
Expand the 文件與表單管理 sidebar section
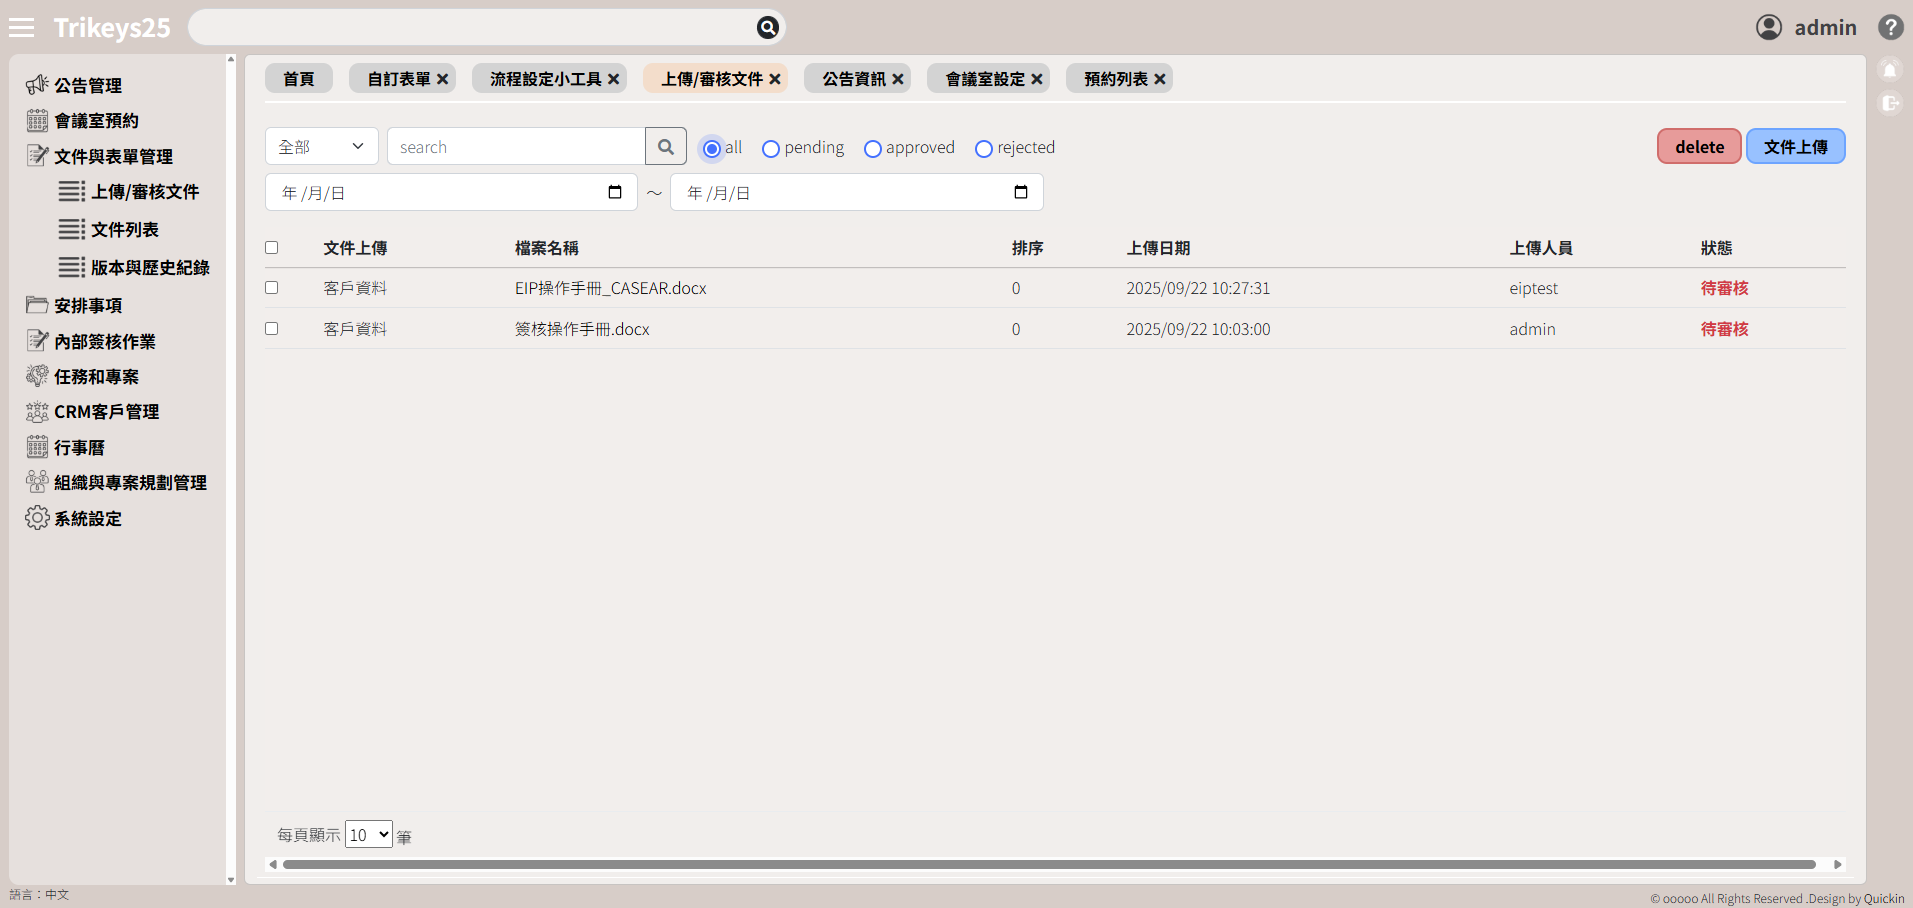tap(113, 156)
